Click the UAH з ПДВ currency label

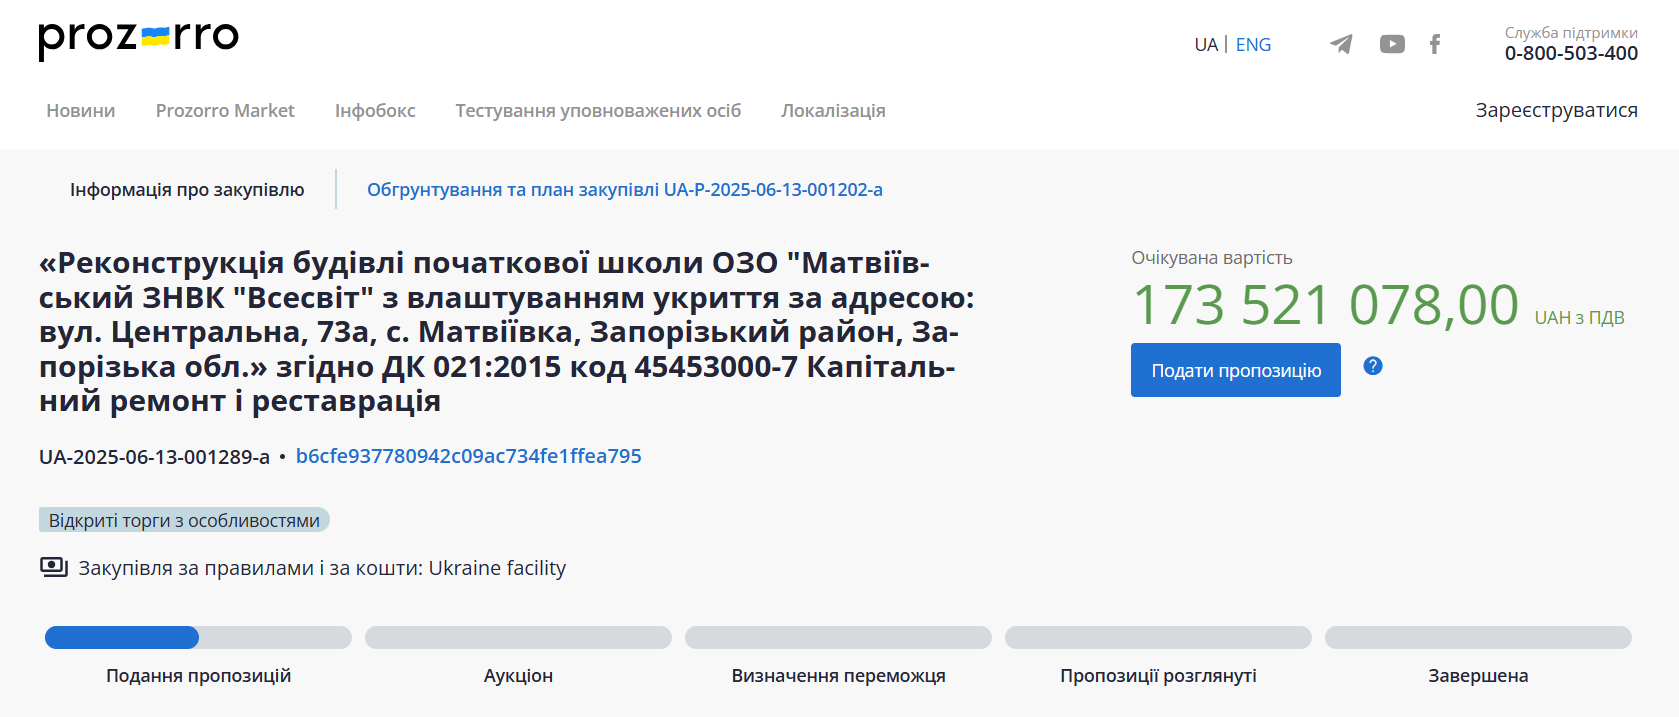1579,318
